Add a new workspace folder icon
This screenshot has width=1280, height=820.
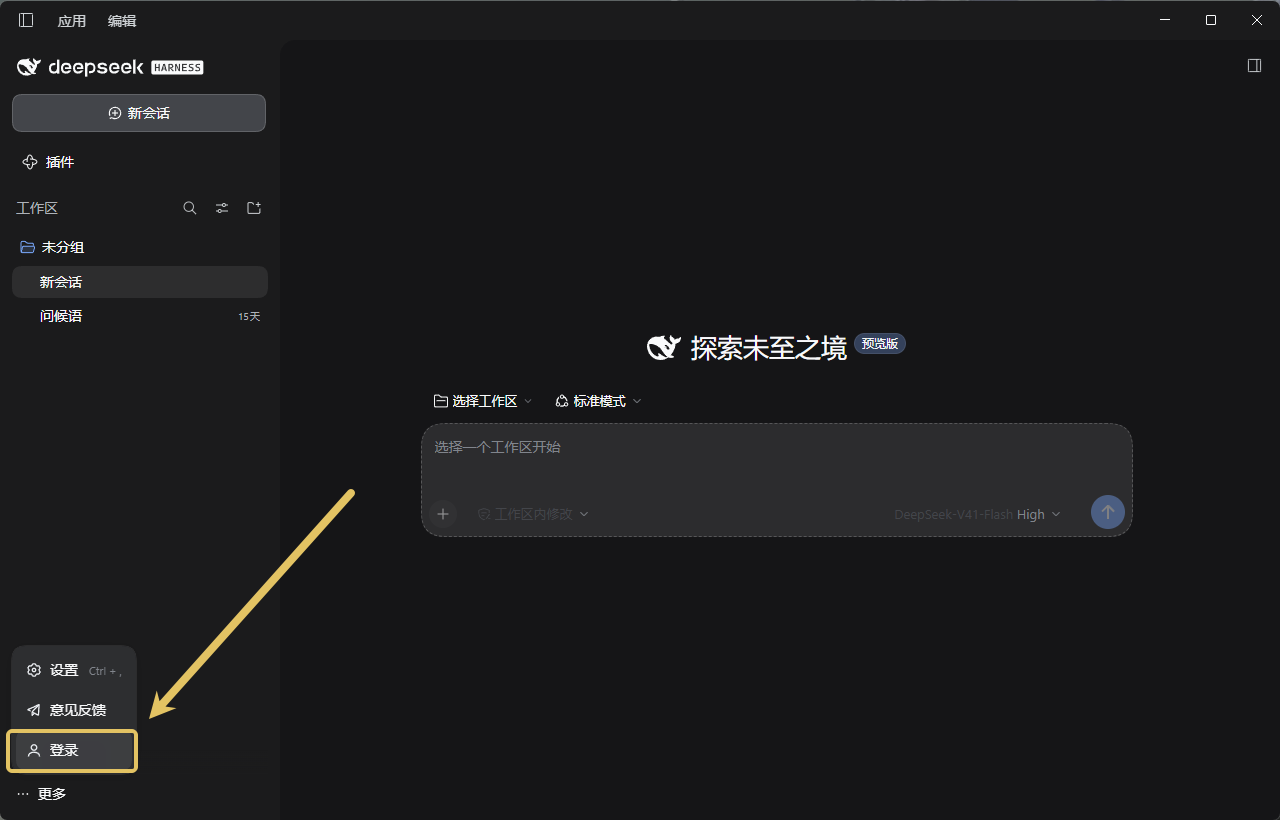[254, 208]
